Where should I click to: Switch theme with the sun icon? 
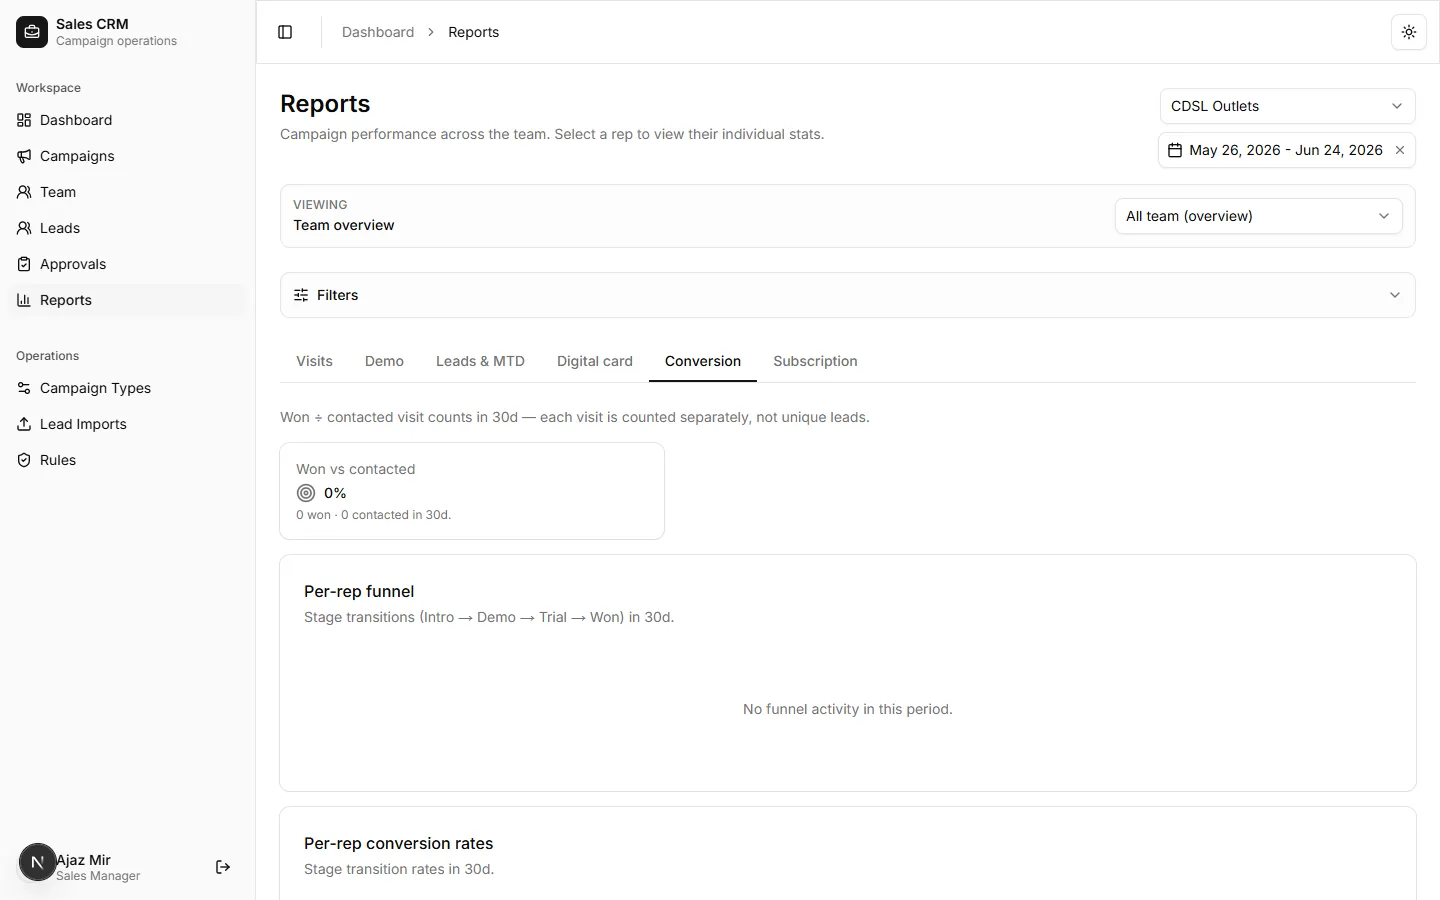click(1409, 32)
